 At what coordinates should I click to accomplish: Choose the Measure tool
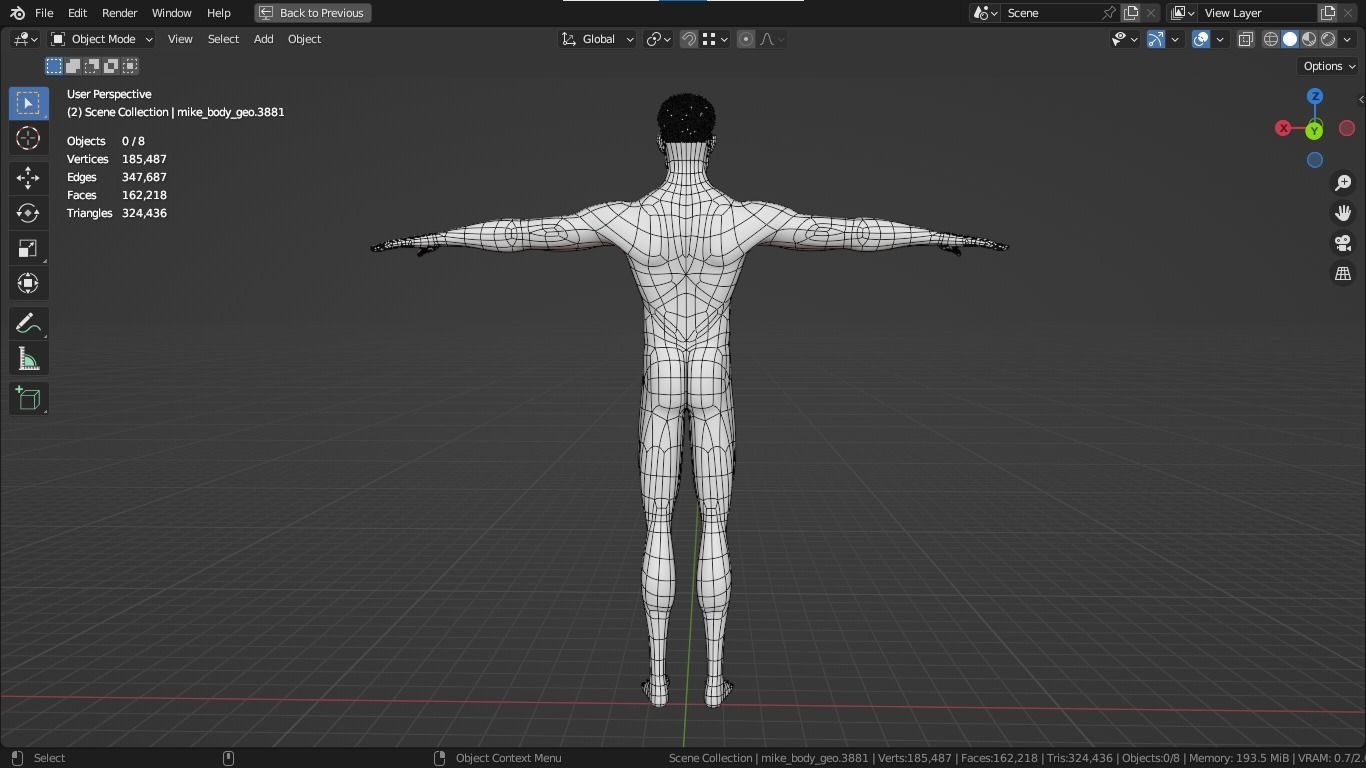tap(28, 359)
